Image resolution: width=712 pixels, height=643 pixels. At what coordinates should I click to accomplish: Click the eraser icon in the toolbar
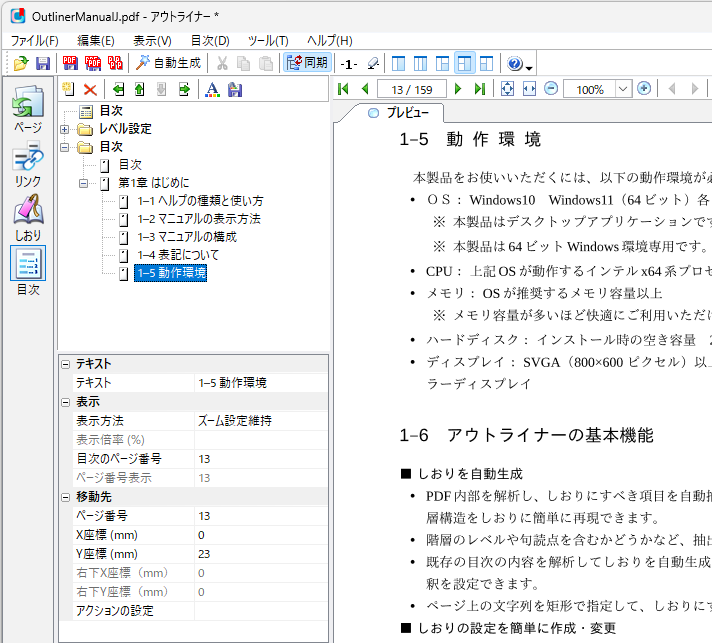click(373, 63)
